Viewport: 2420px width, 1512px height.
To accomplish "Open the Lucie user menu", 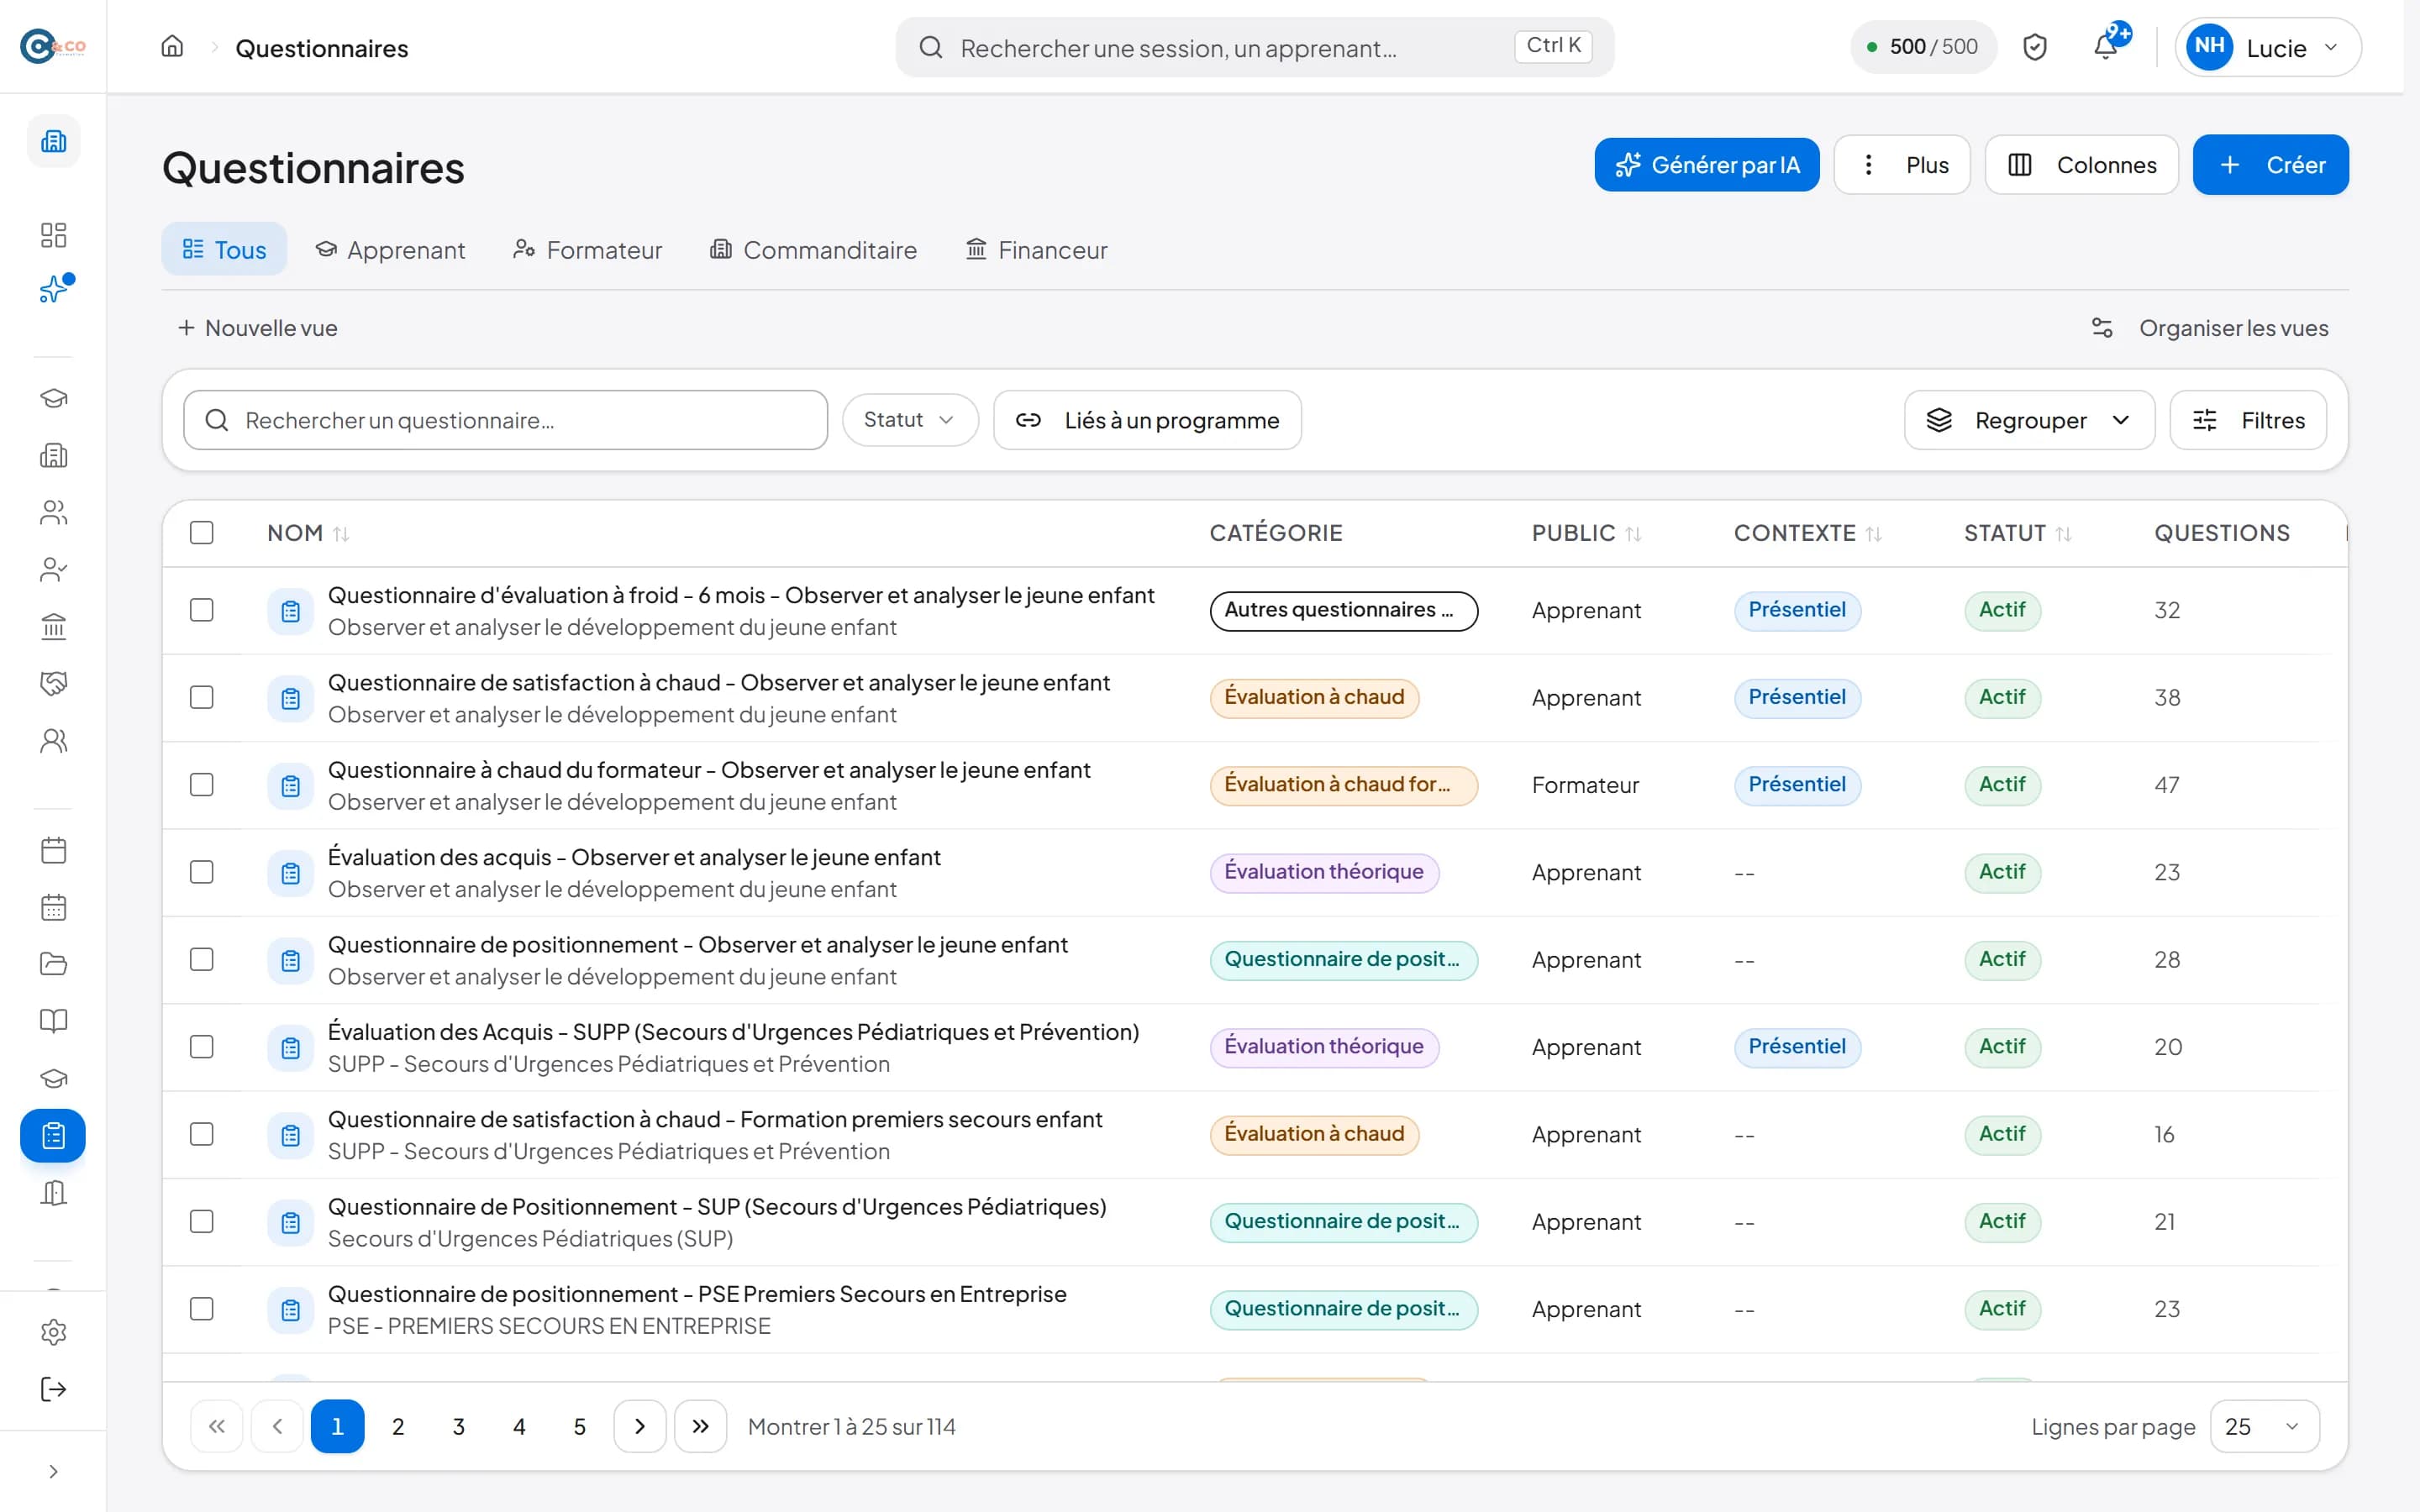I will click(x=2267, y=47).
